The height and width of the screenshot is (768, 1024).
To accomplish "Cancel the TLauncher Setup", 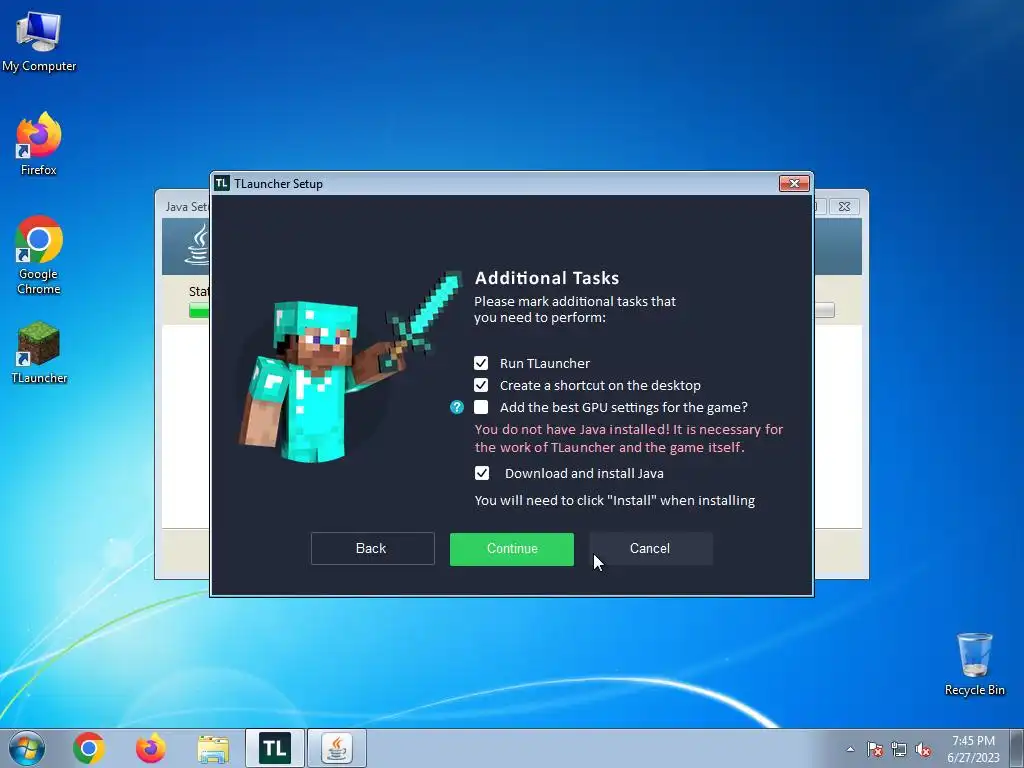I will point(650,549).
